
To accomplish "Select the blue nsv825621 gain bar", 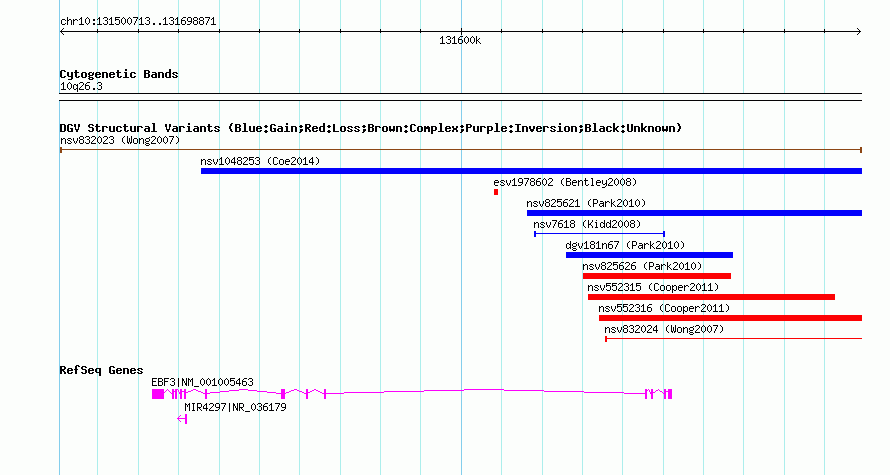I will tap(694, 213).
